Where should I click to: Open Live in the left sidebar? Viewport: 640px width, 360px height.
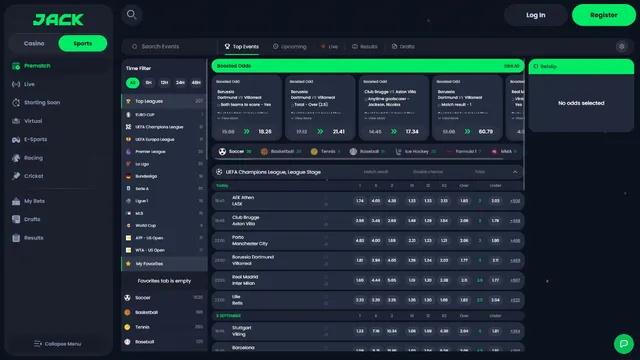pos(59,84)
